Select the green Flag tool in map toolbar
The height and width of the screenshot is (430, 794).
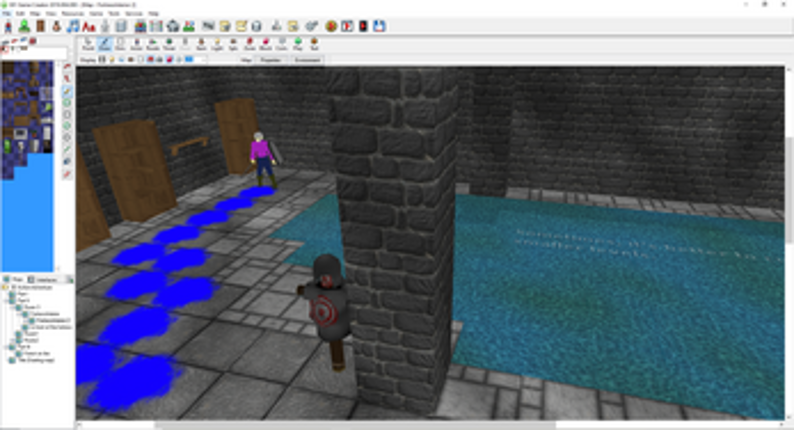click(298, 45)
